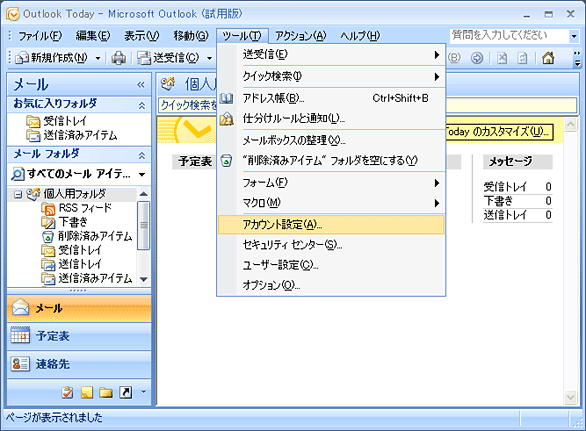Open the アクション menu
This screenshot has width=586, height=431.
301,36
